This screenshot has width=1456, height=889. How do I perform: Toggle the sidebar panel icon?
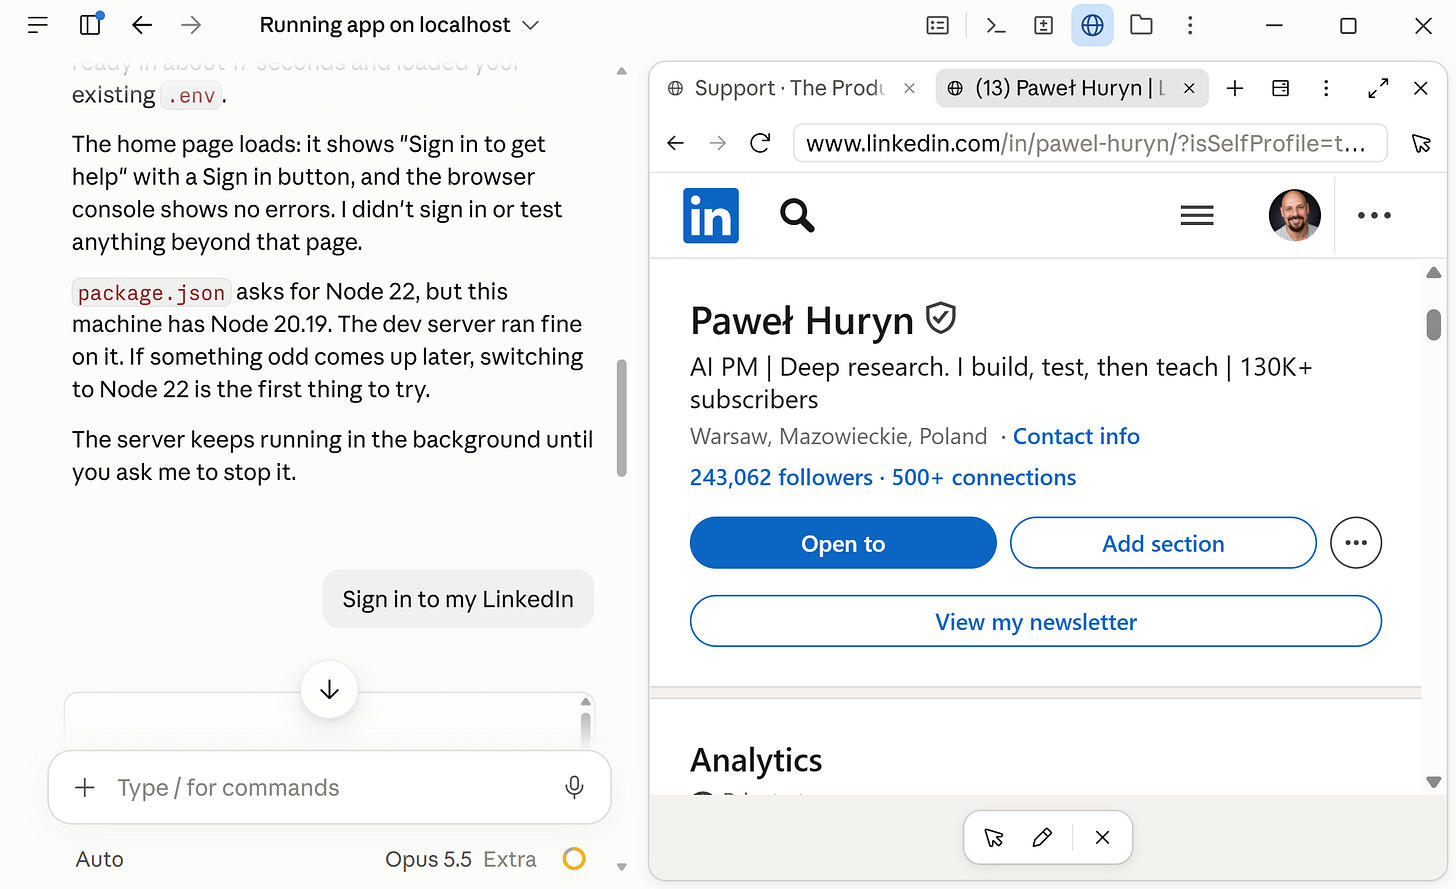coord(90,25)
